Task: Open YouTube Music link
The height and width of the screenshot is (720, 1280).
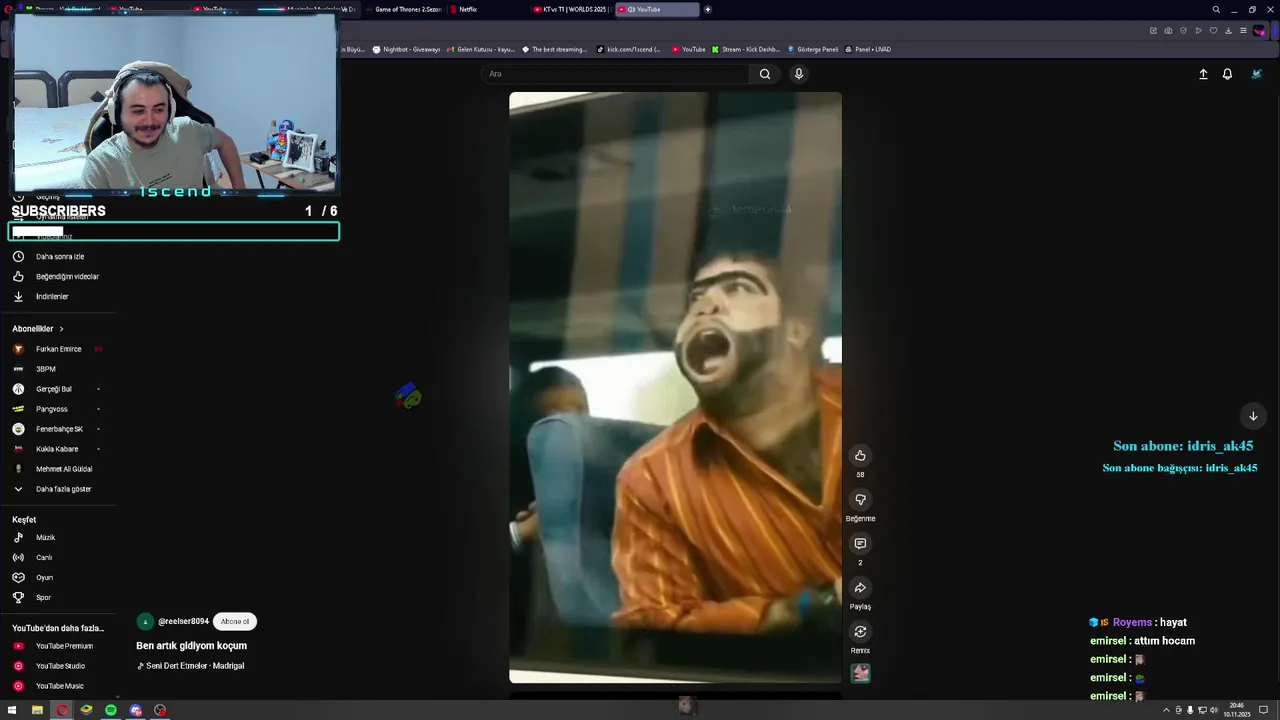Action: coord(60,686)
